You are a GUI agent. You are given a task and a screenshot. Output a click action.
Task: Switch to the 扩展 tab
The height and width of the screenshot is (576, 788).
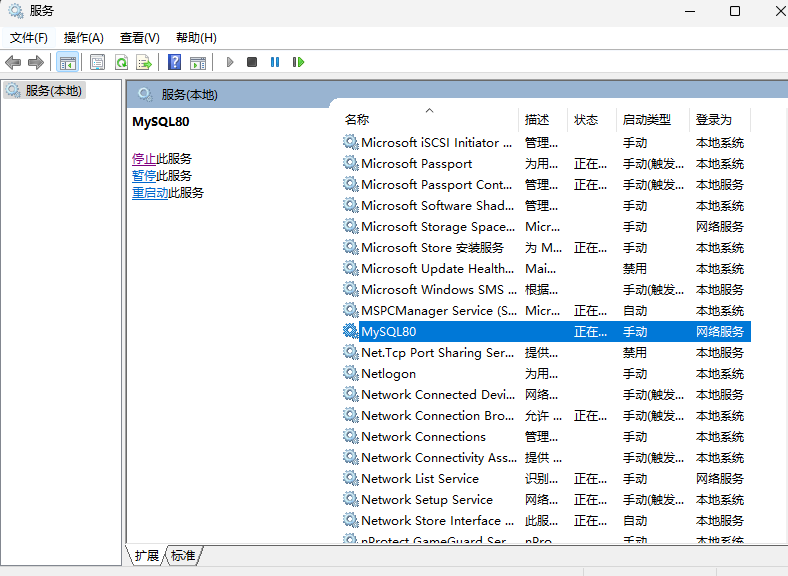coord(146,555)
